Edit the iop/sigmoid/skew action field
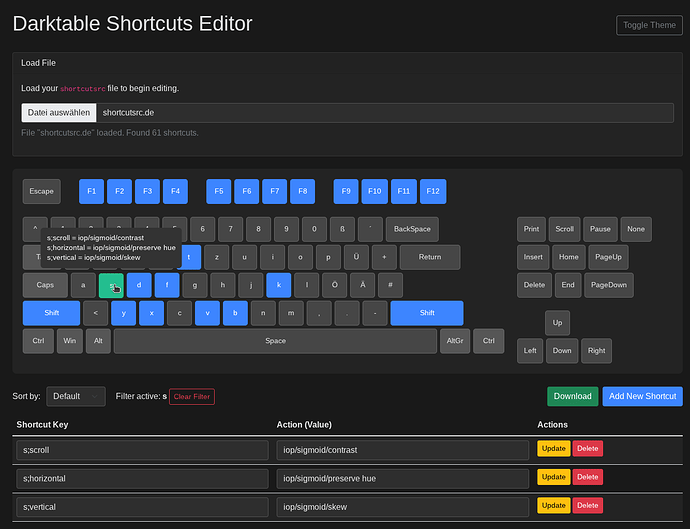The image size is (690, 529). tap(403, 507)
